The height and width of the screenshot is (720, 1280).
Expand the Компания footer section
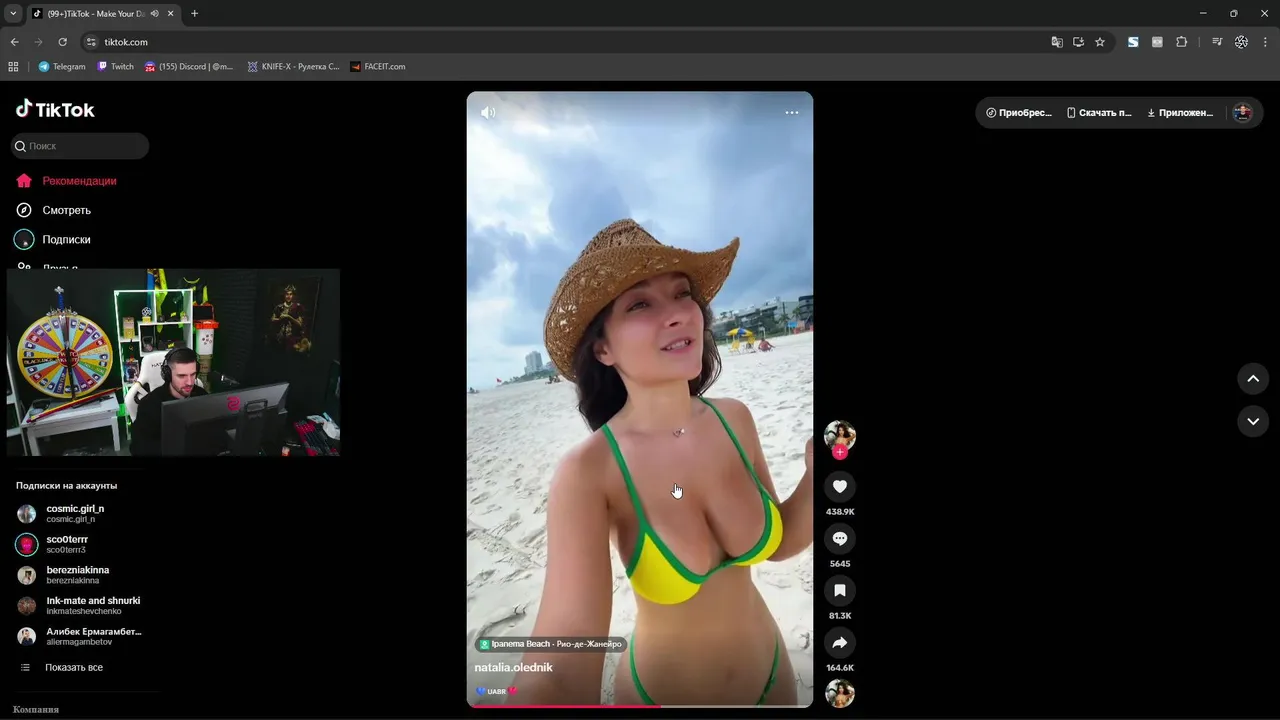pyautogui.click(x=36, y=709)
